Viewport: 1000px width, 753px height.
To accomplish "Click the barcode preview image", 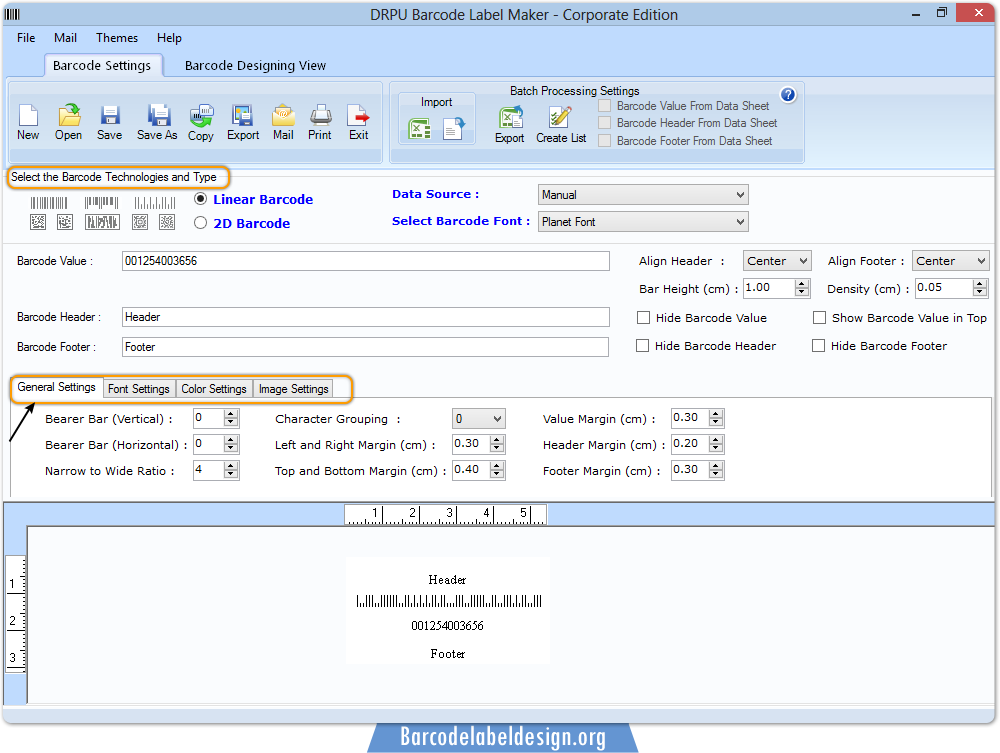I will pos(448,611).
